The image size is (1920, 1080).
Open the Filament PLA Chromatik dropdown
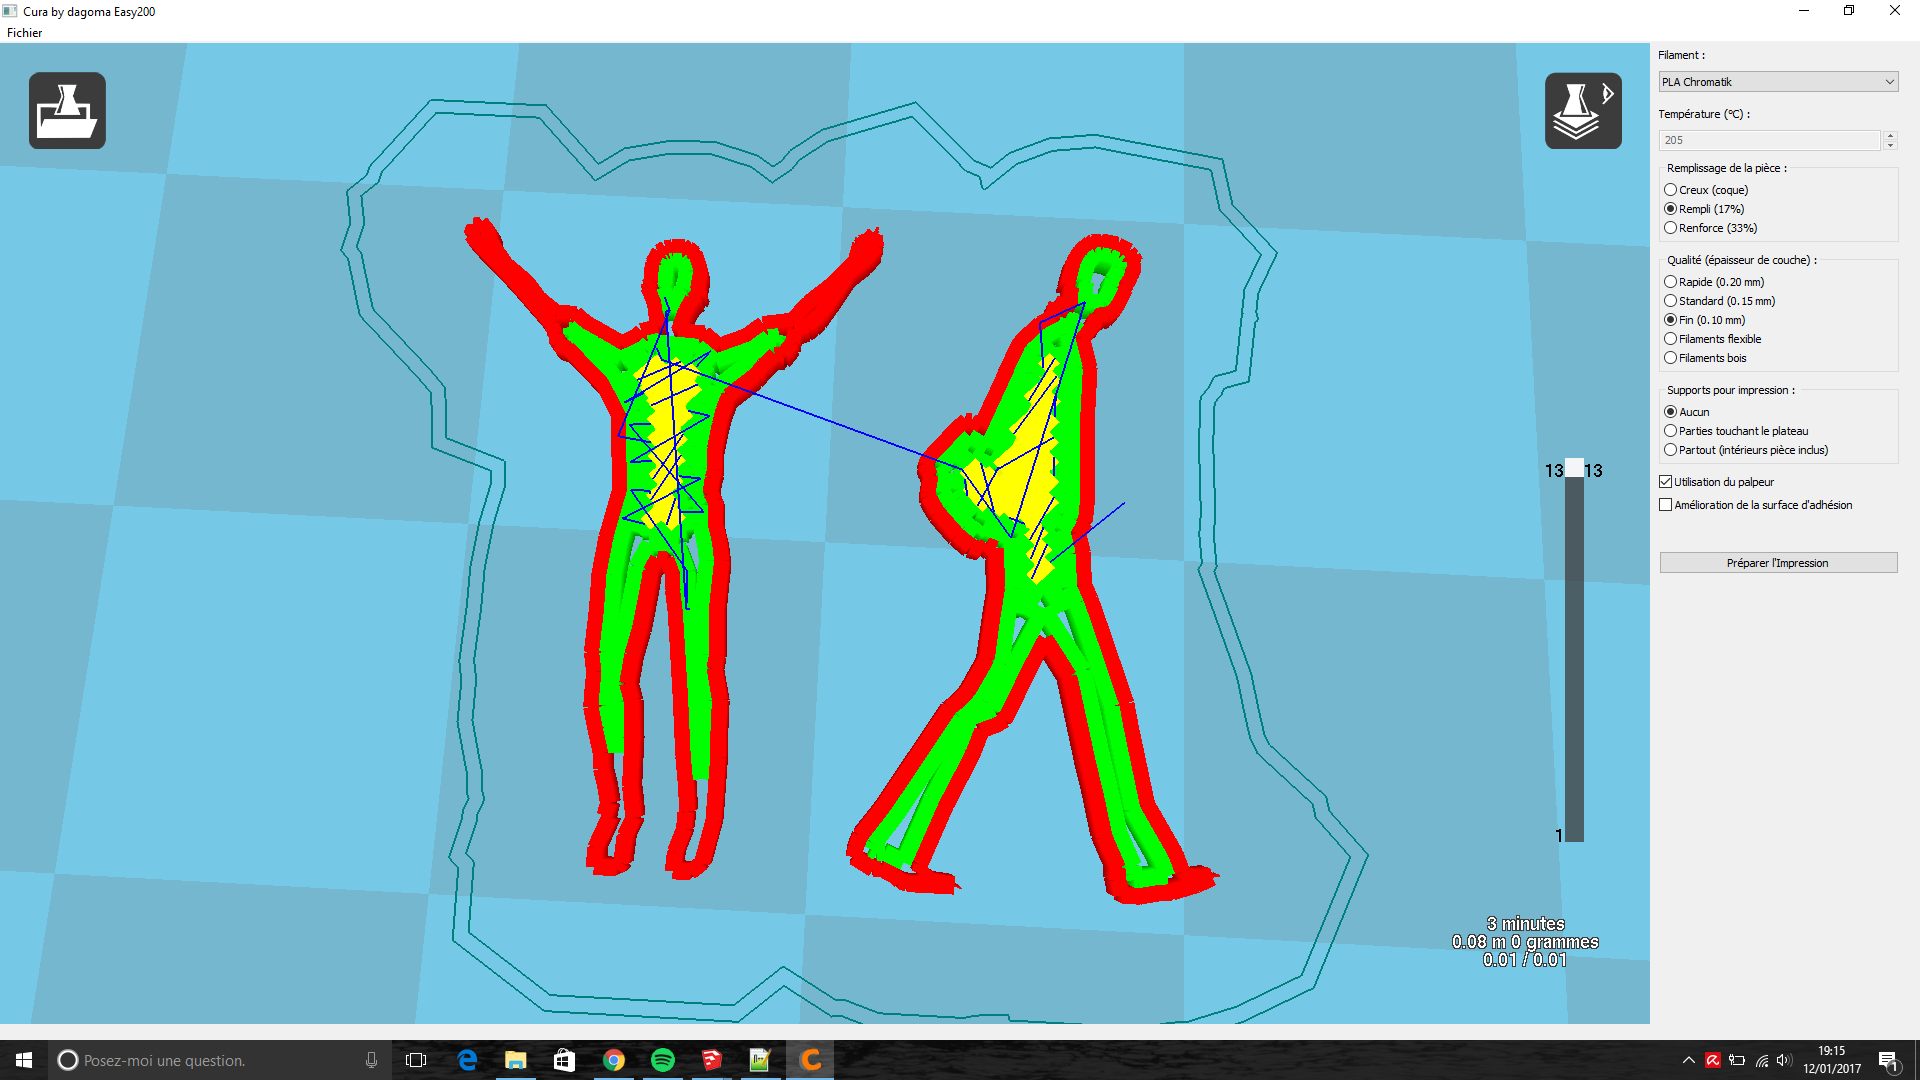[1778, 82]
